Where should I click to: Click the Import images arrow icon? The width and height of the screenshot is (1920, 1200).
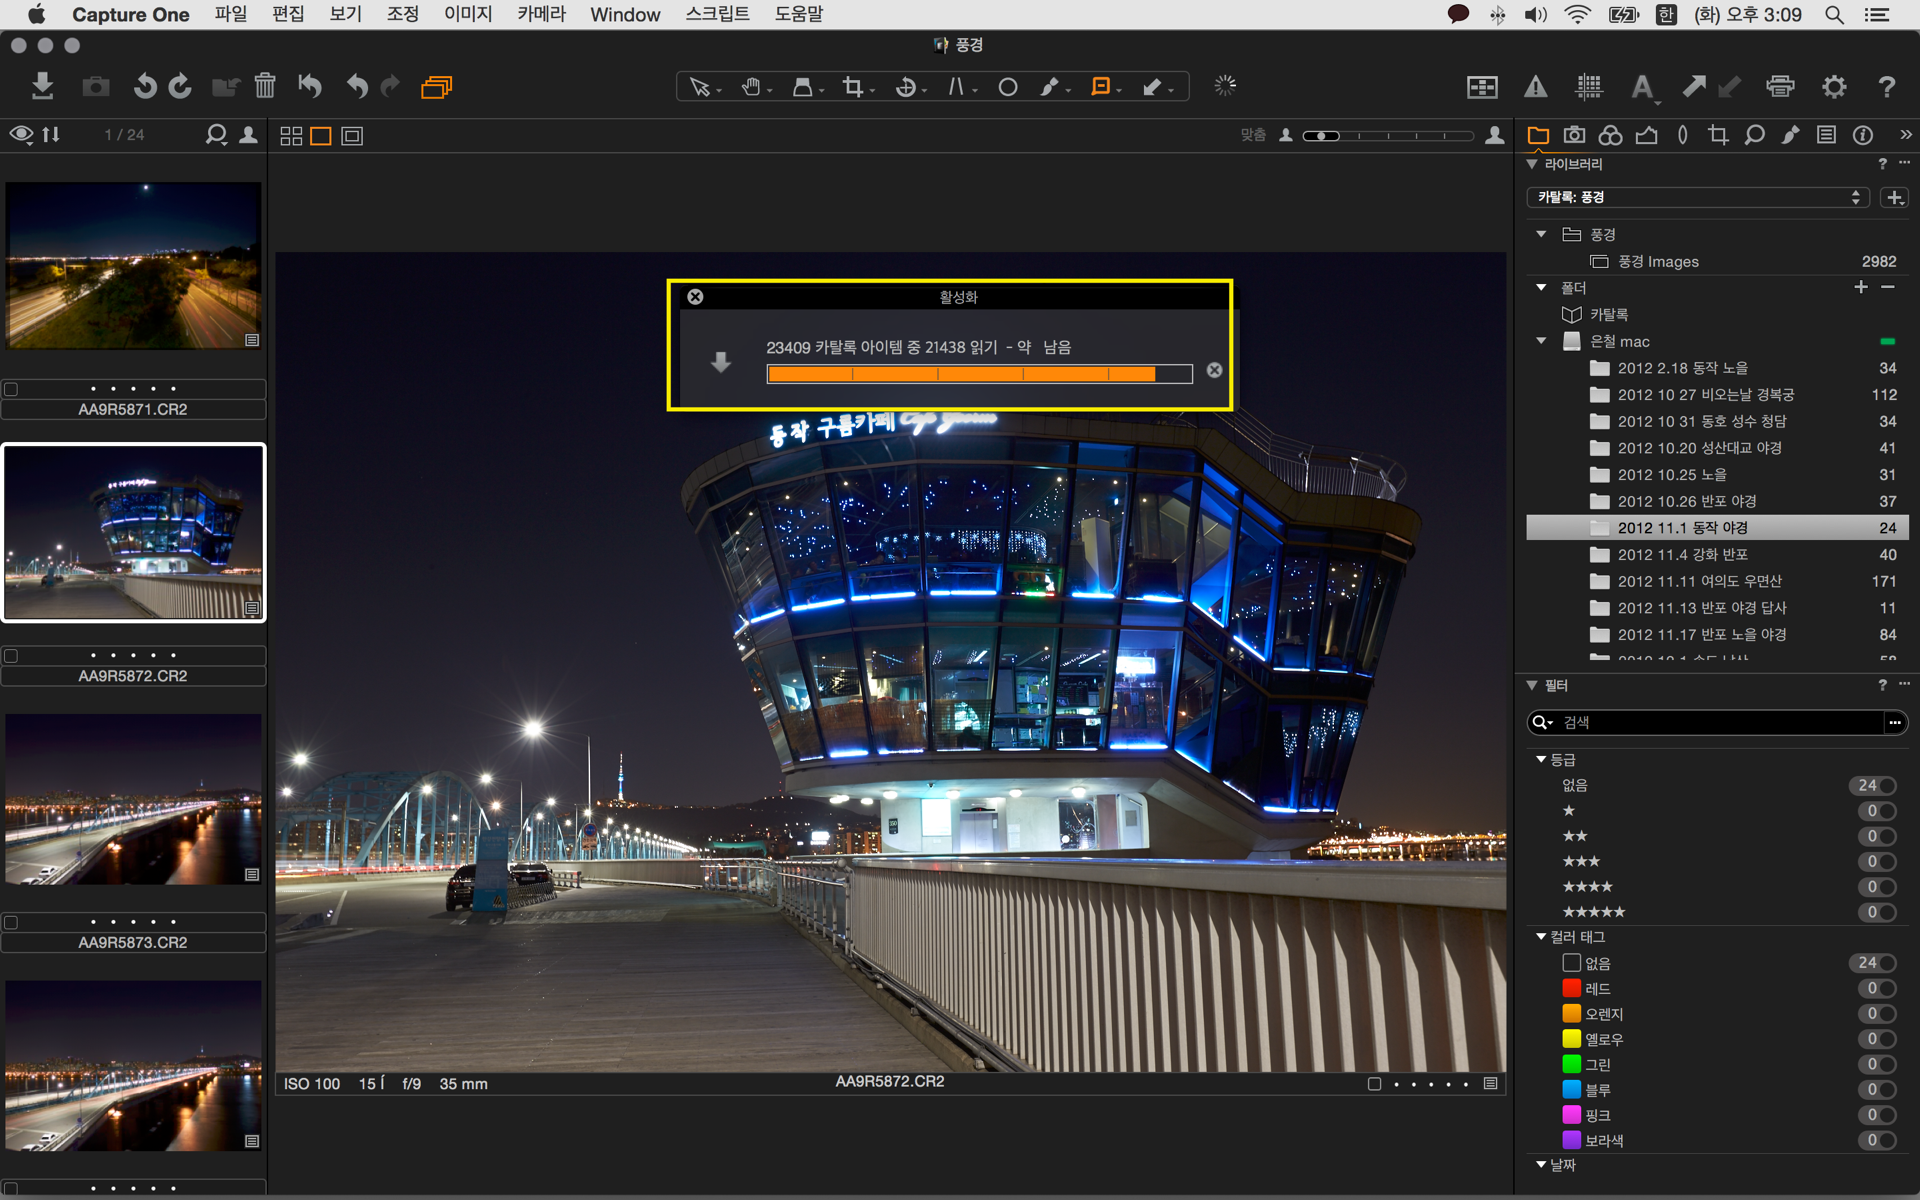tap(42, 86)
